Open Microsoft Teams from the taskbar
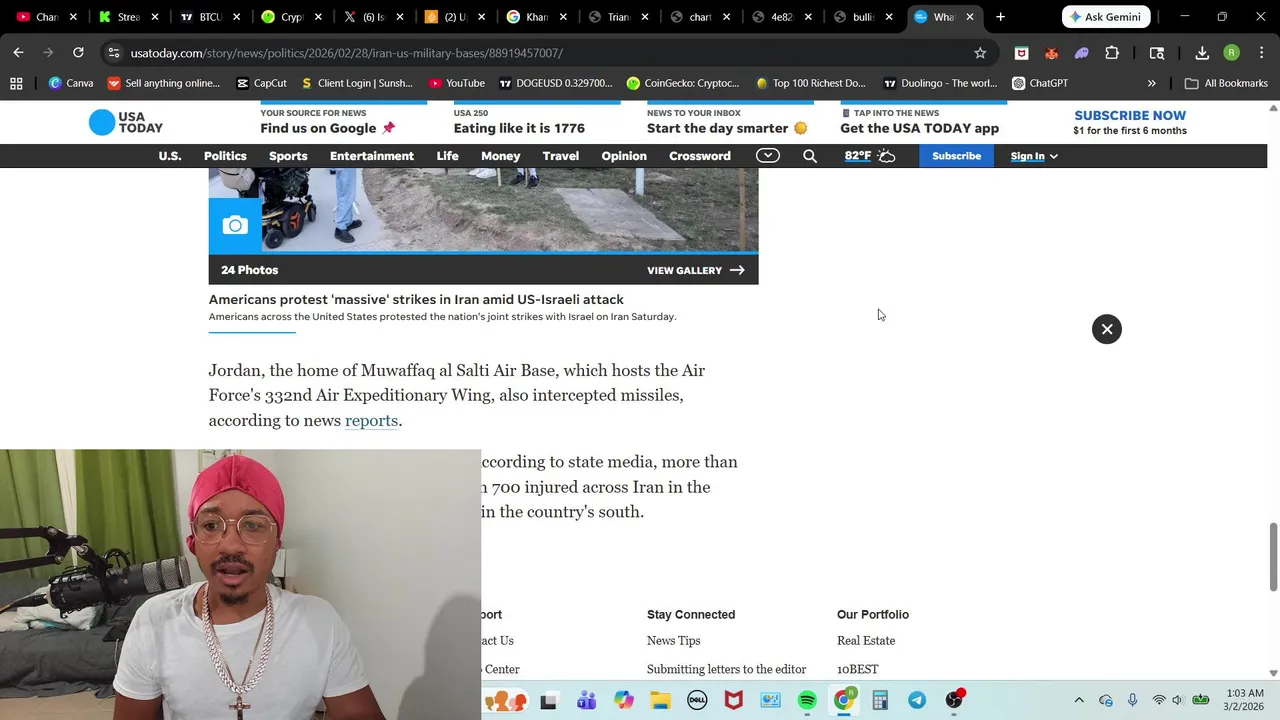This screenshot has width=1280, height=720. pos(587,700)
